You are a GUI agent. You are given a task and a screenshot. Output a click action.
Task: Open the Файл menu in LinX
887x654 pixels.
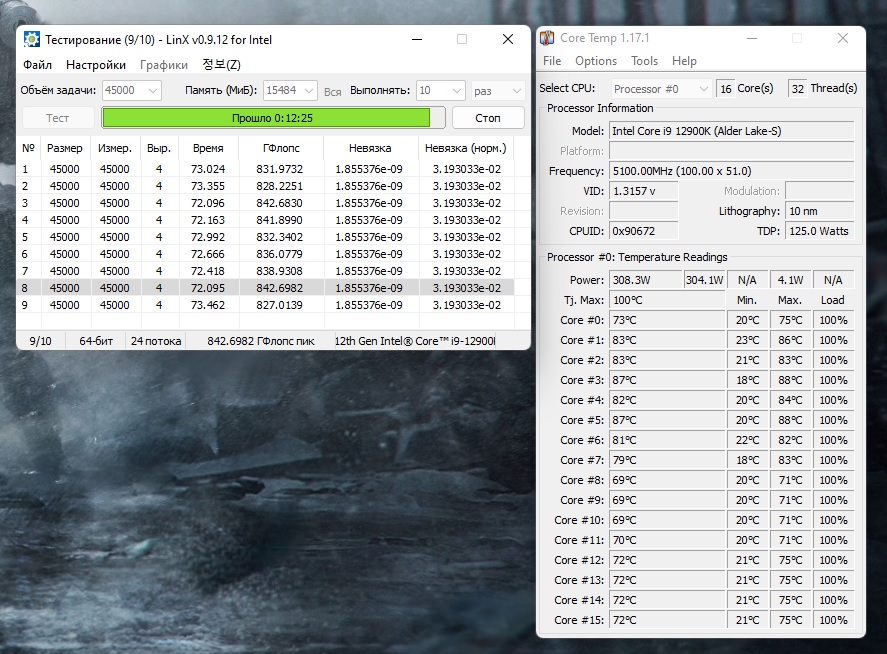tap(37, 65)
